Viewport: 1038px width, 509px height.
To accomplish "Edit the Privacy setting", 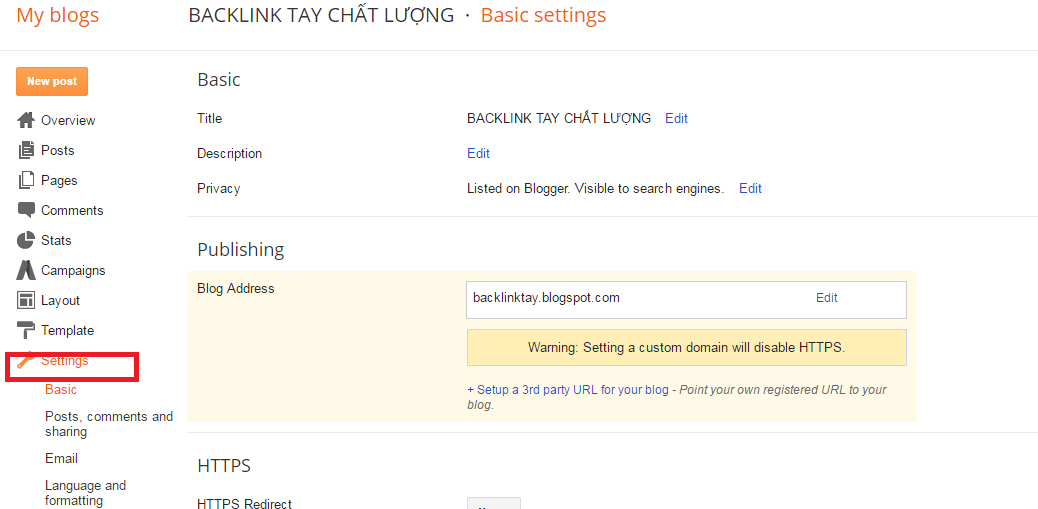I will [751, 189].
